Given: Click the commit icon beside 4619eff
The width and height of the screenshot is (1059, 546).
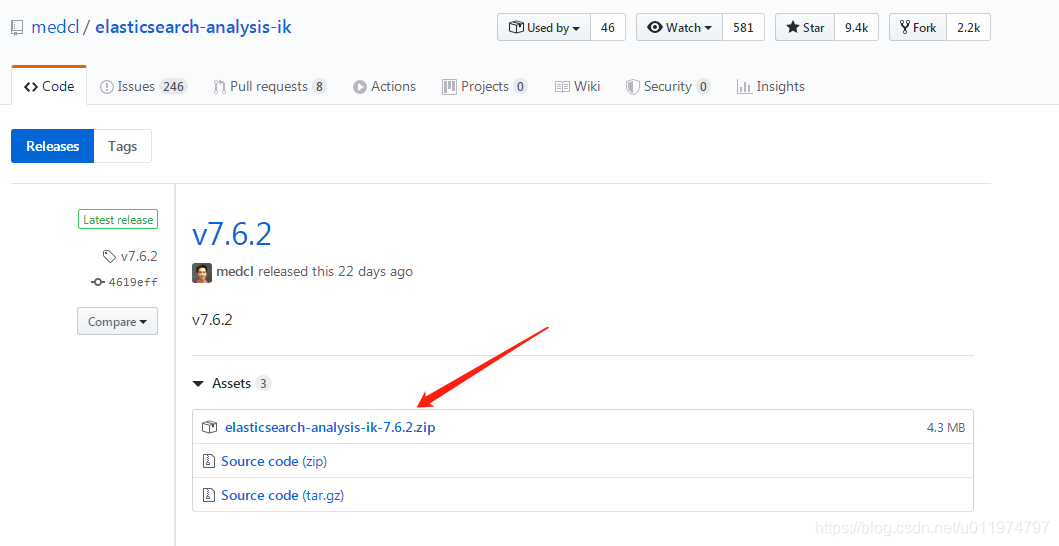Looking at the screenshot, I should [x=98, y=282].
